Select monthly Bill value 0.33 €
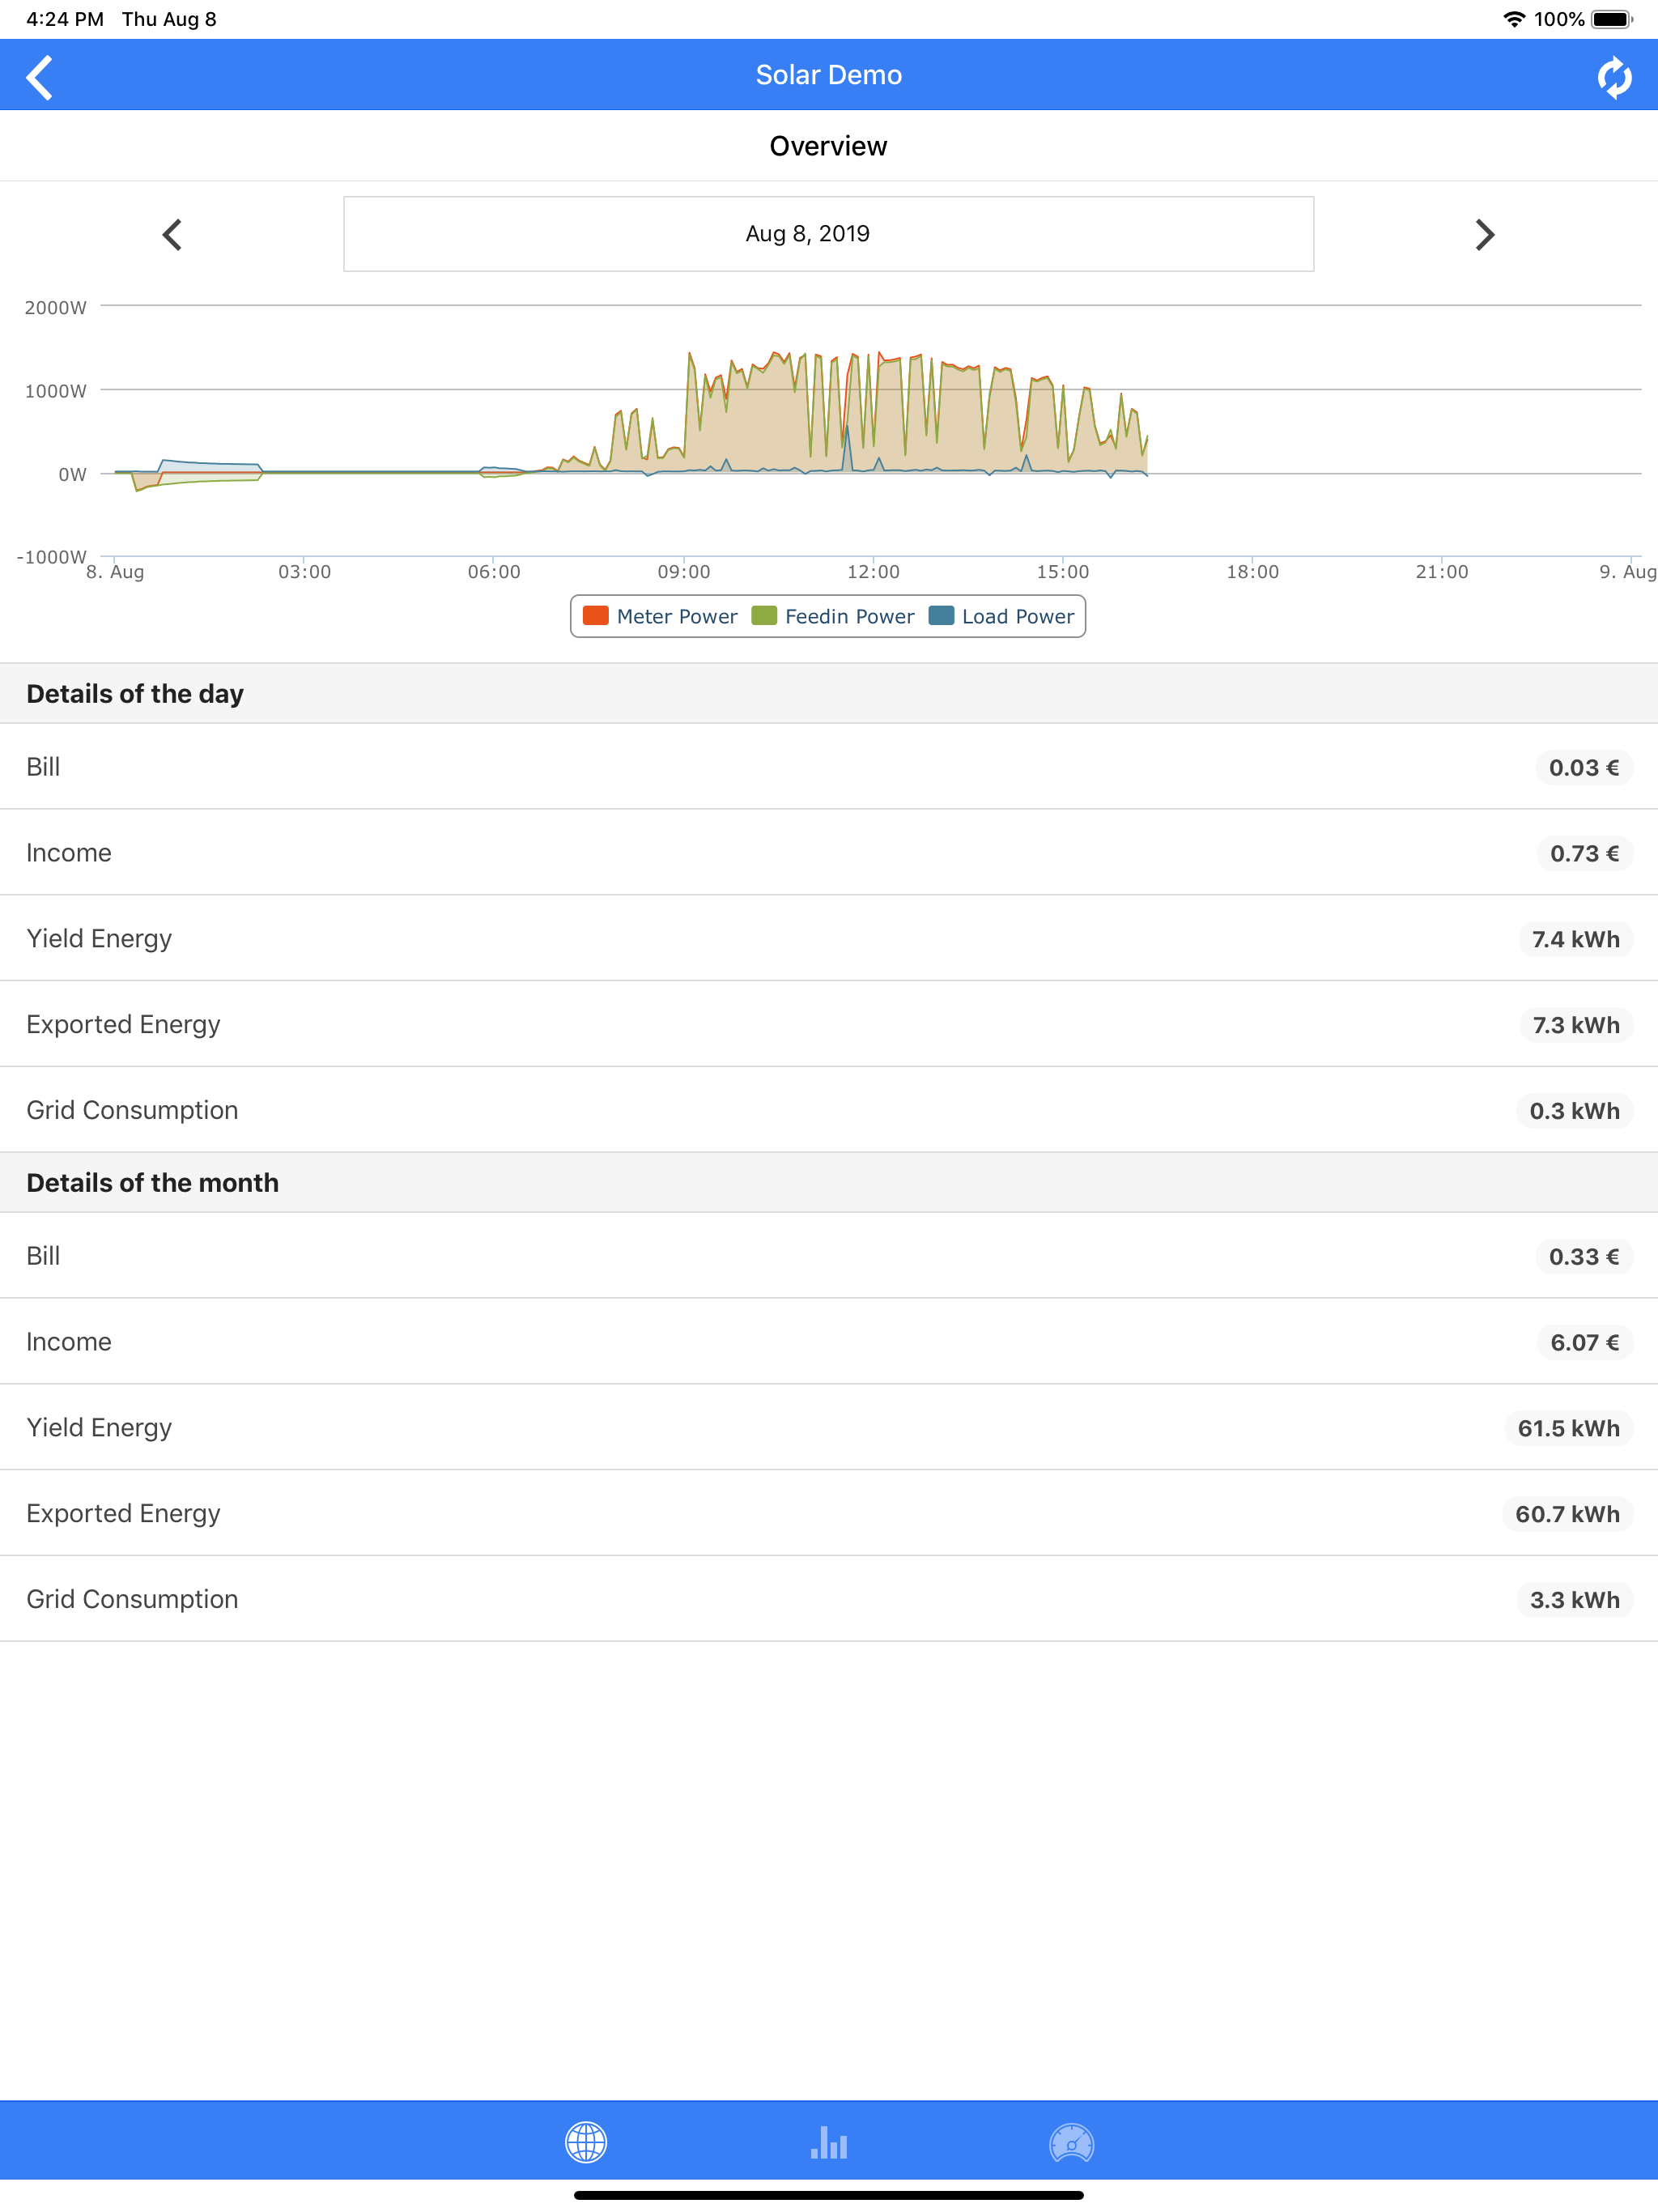 pyautogui.click(x=1583, y=1256)
